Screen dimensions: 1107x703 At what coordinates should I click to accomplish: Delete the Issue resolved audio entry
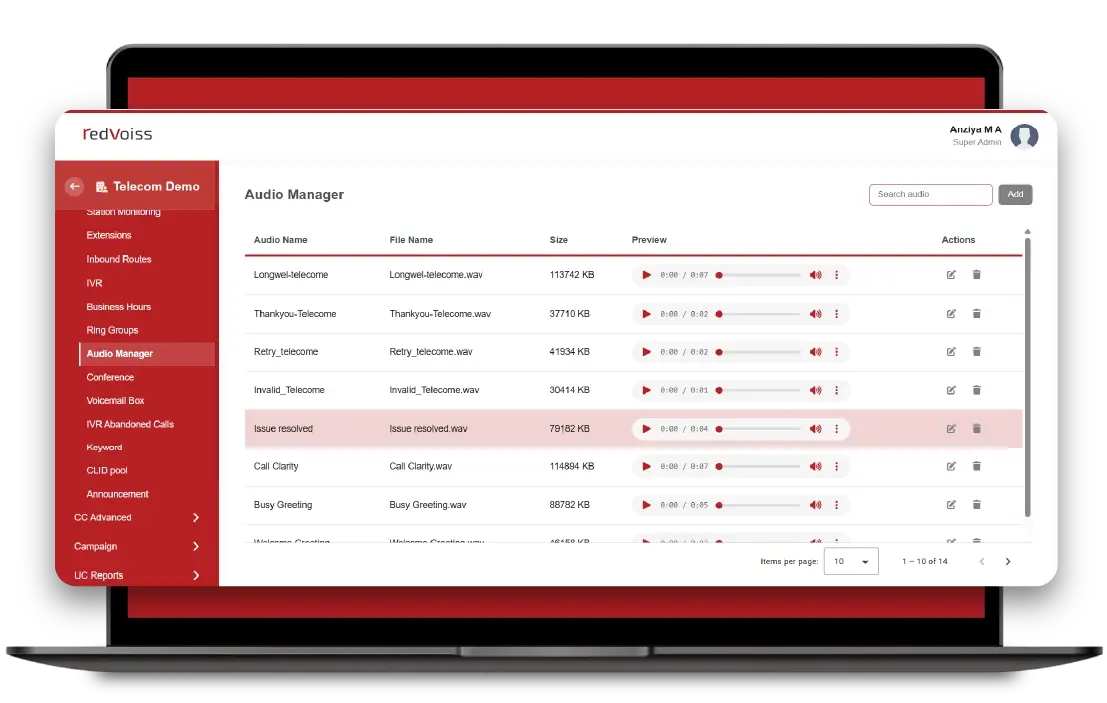pos(976,428)
